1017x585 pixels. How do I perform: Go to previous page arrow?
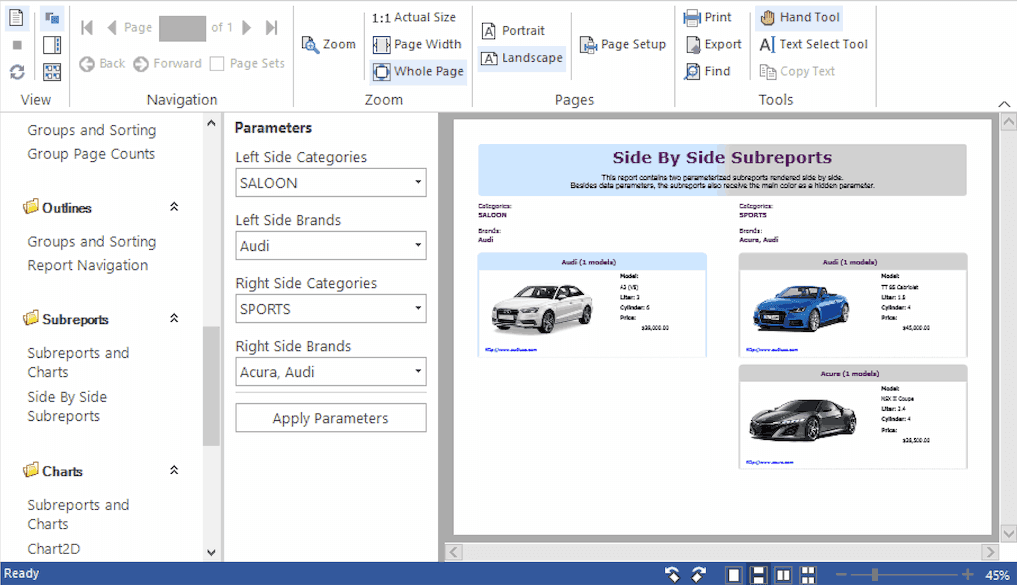[112, 27]
